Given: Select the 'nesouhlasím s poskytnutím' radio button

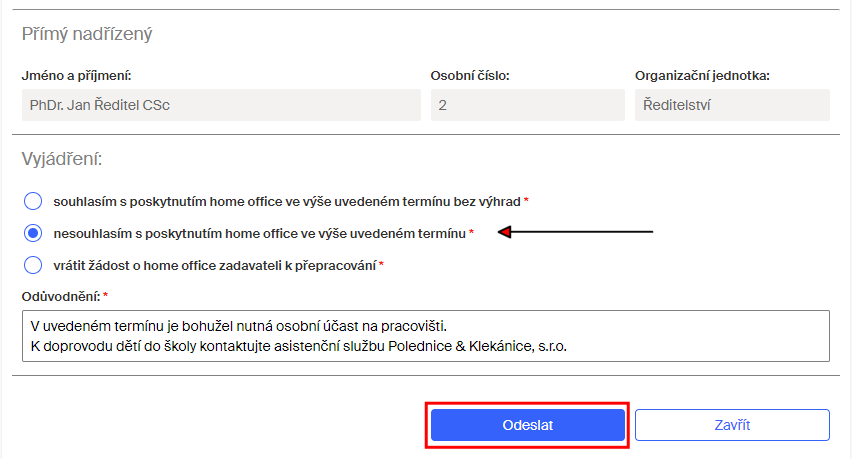Looking at the screenshot, I should tap(33, 233).
